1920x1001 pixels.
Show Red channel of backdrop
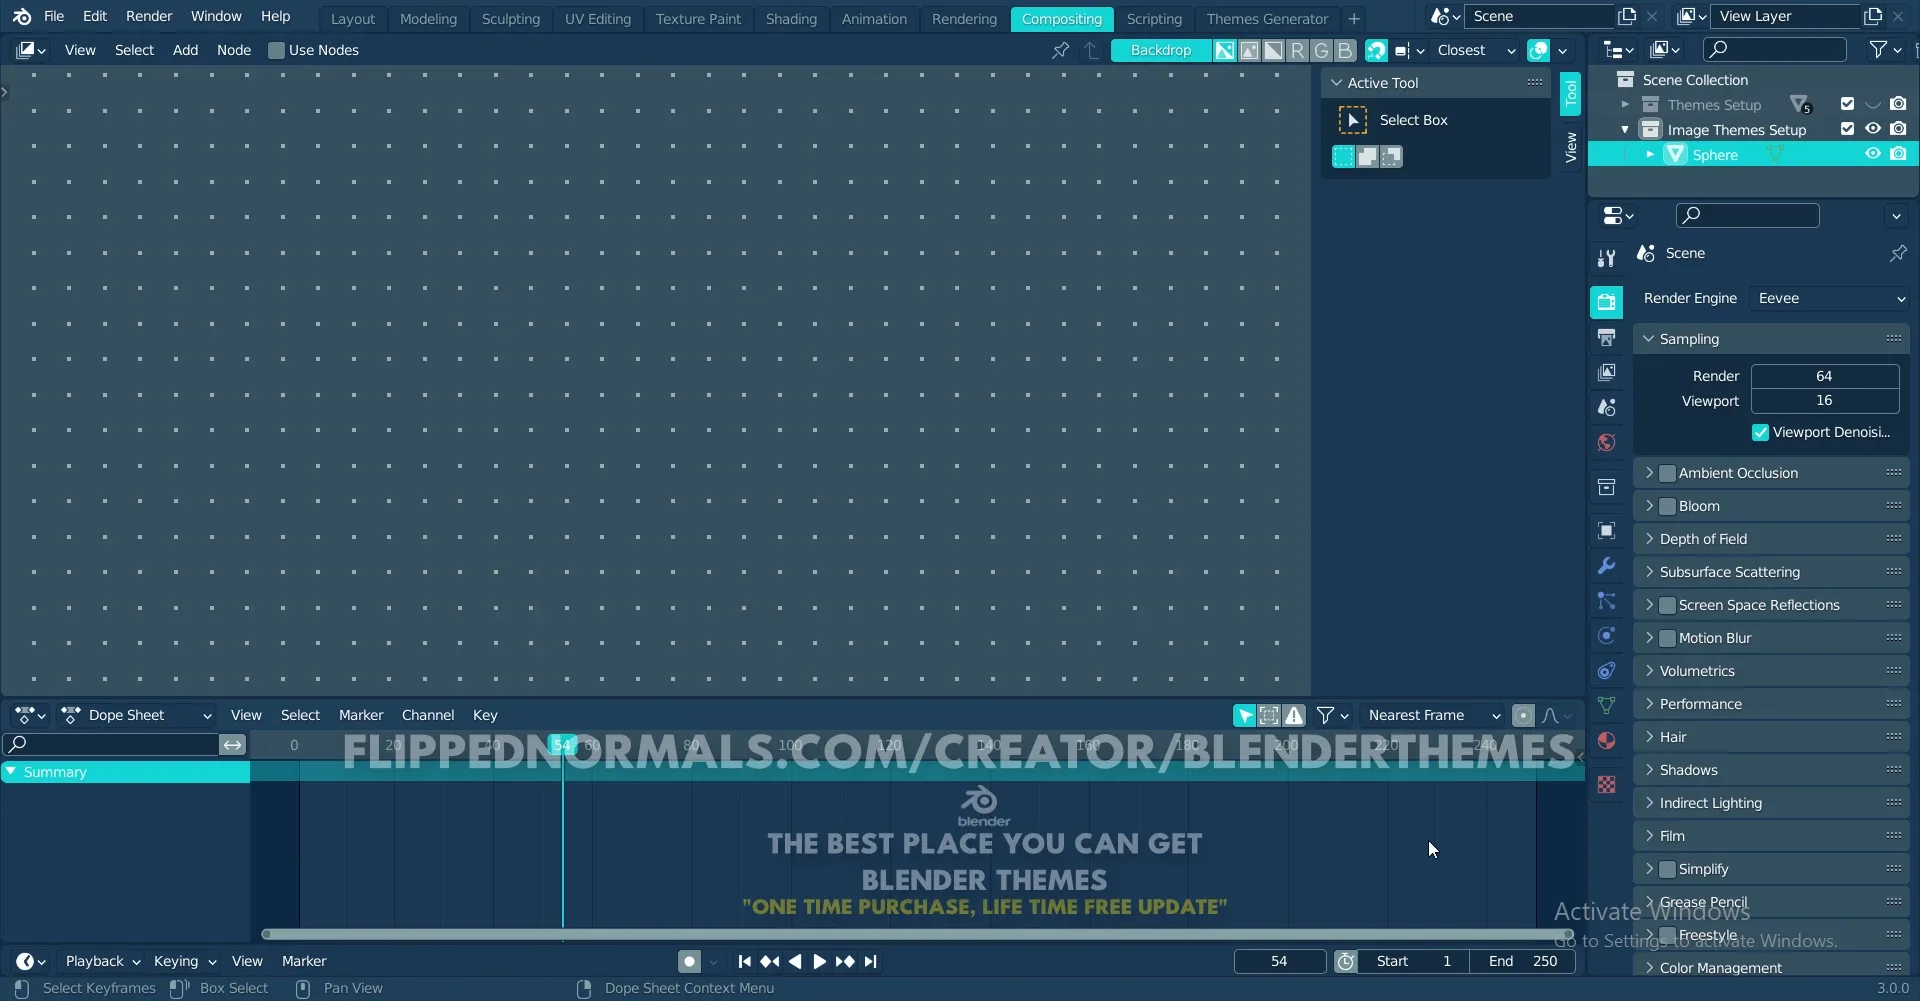(1297, 50)
